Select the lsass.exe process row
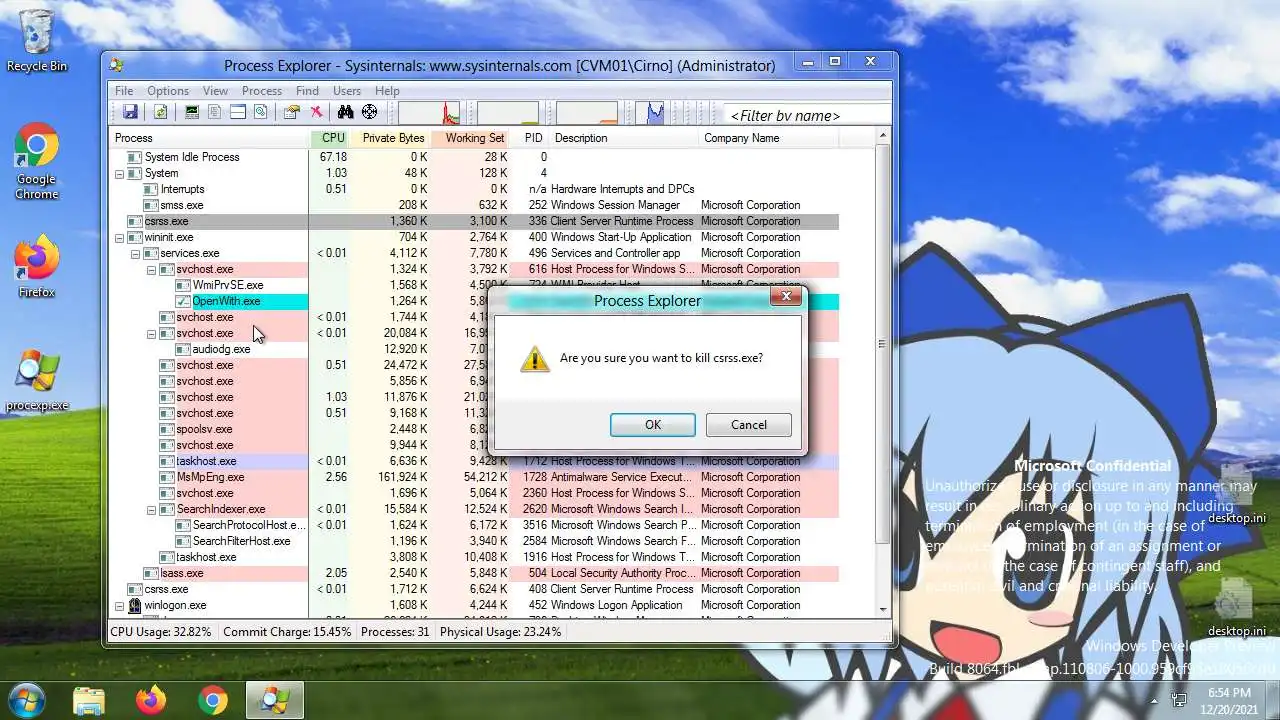 474,573
